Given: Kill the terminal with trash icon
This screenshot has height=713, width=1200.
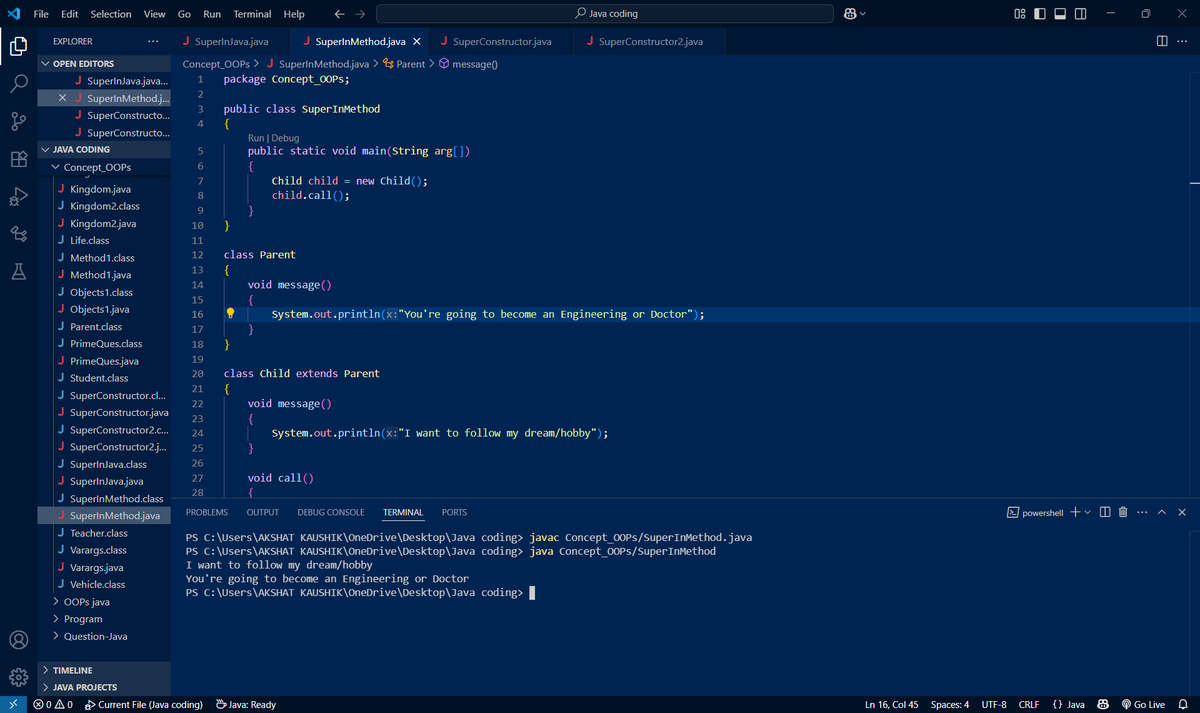Looking at the screenshot, I should tap(1123, 512).
